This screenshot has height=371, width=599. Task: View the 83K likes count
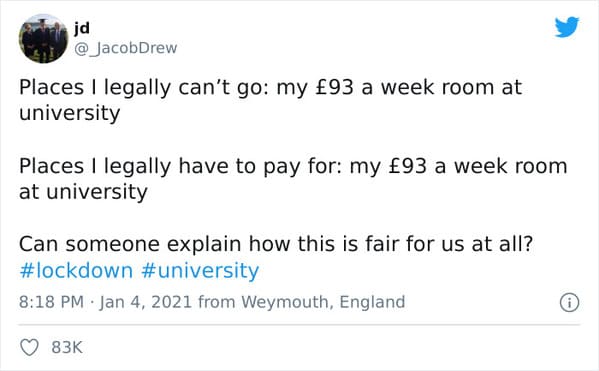pos(67,347)
